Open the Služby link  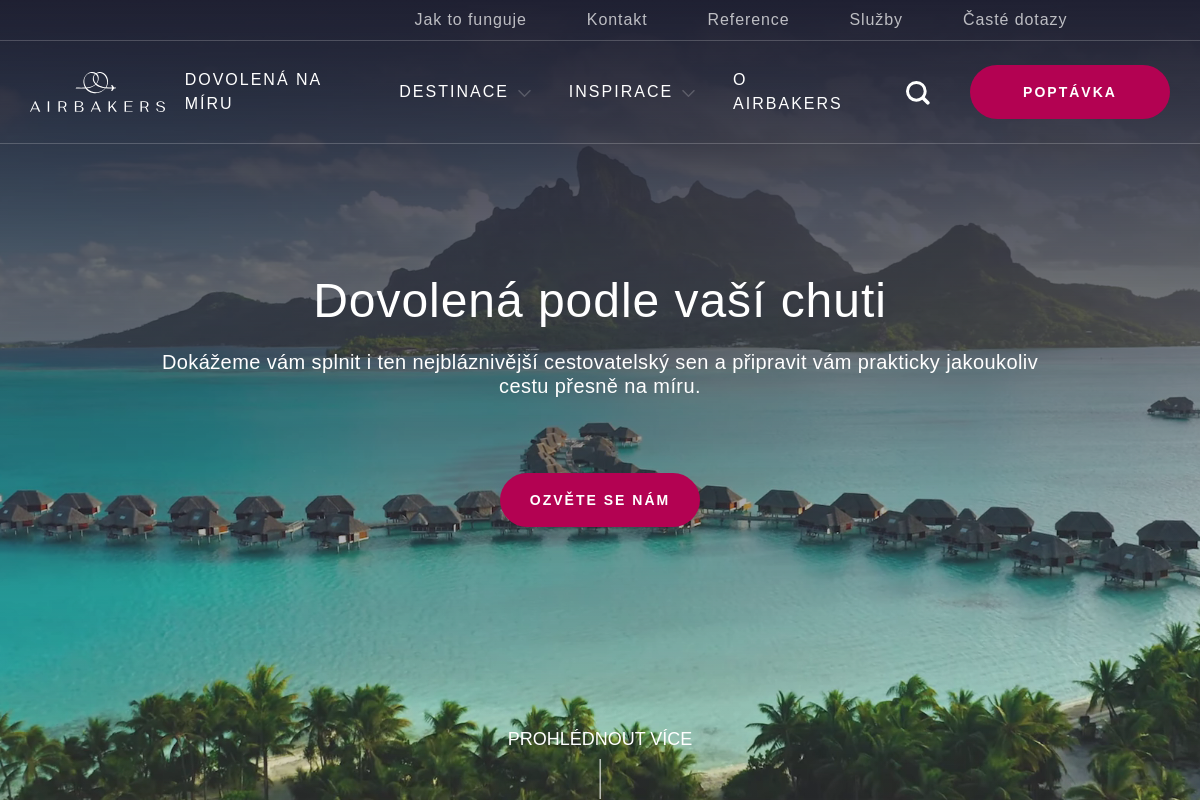876,20
